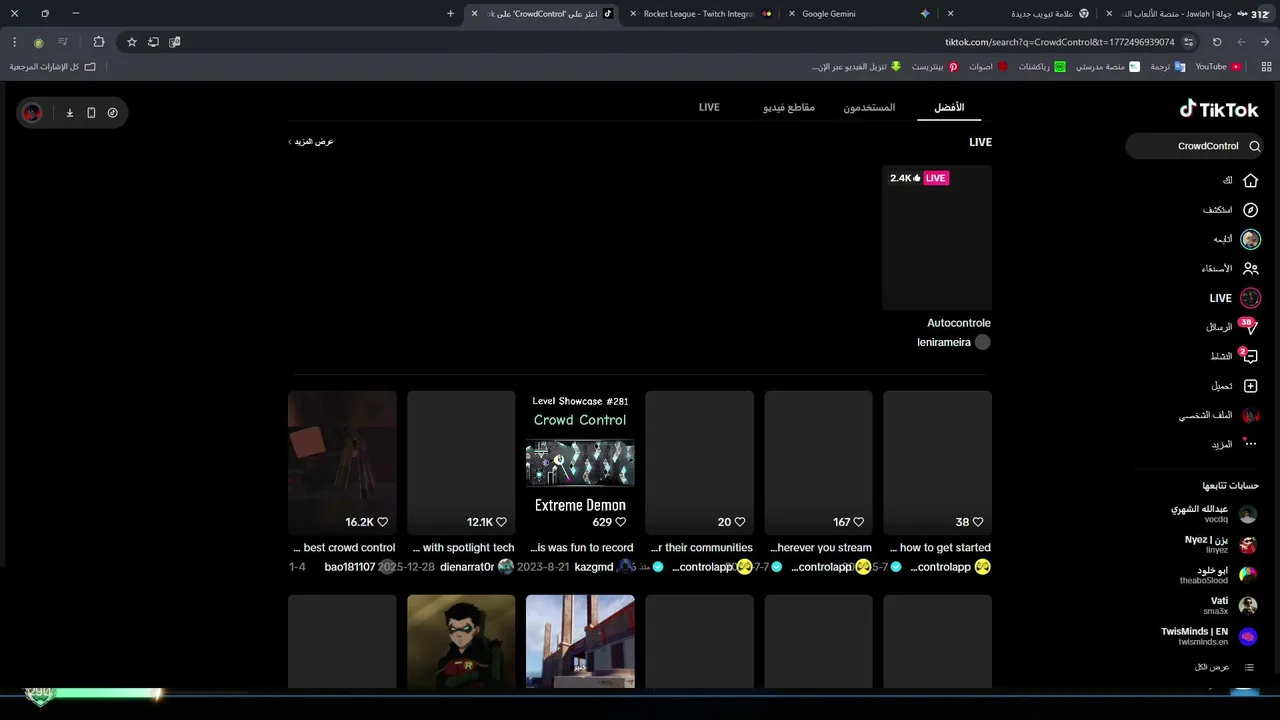Select the مقاطع فيديو (Videos) results tab
Viewport: 1280px width, 720px height.
coord(789,107)
